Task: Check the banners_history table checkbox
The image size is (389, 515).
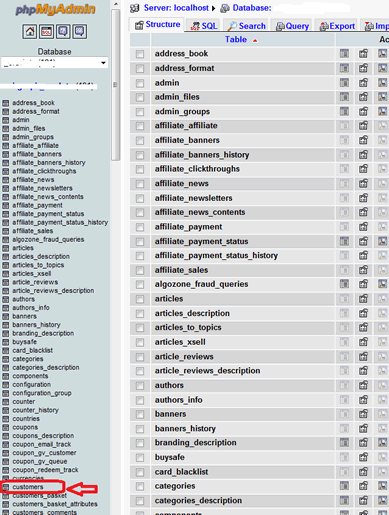Action: click(140, 429)
